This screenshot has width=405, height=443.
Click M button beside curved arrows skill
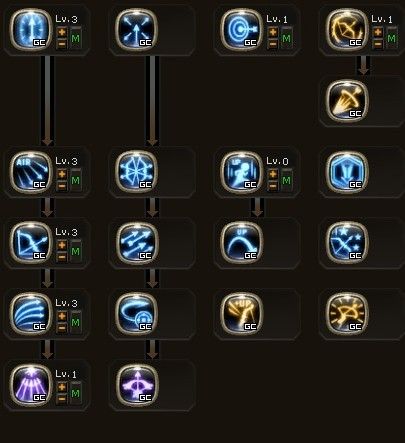point(76,322)
